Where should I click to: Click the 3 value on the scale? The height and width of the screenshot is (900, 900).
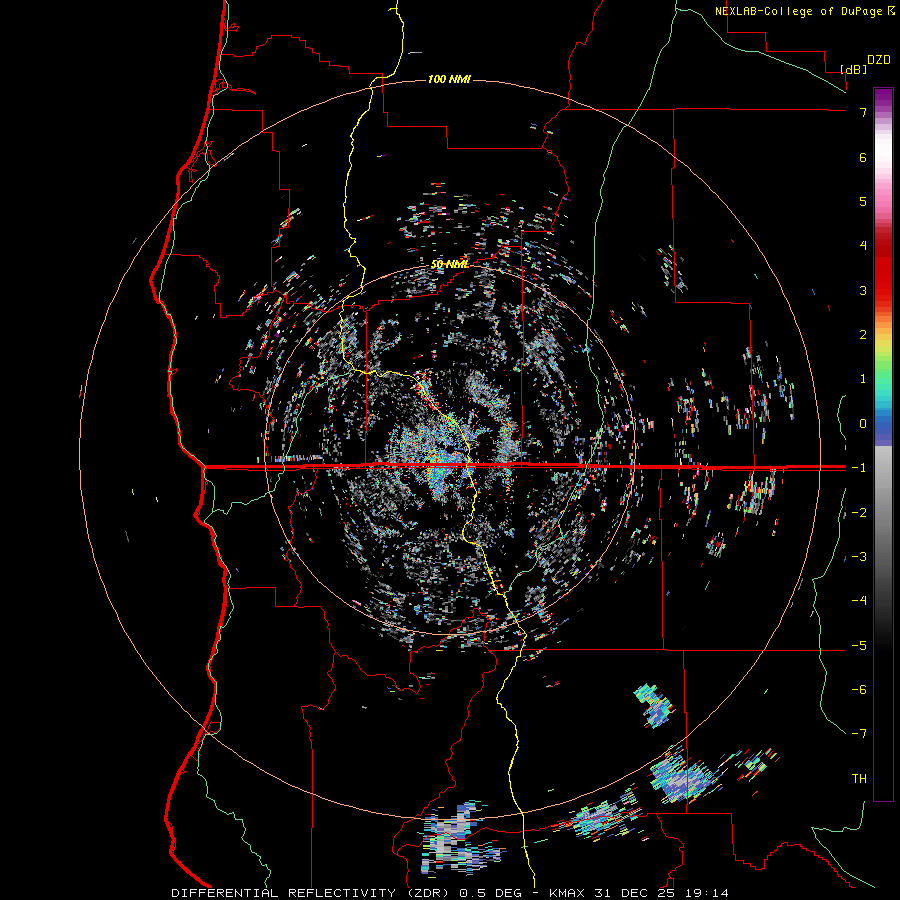[863, 290]
